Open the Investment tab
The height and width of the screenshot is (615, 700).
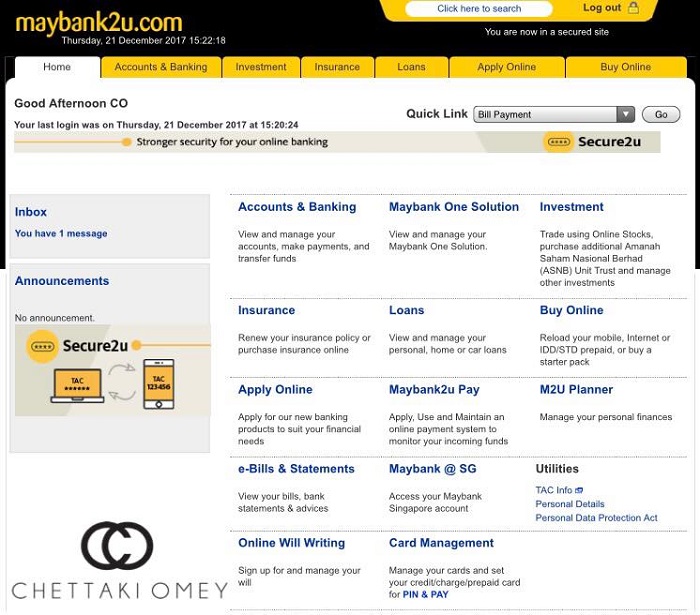[261, 67]
